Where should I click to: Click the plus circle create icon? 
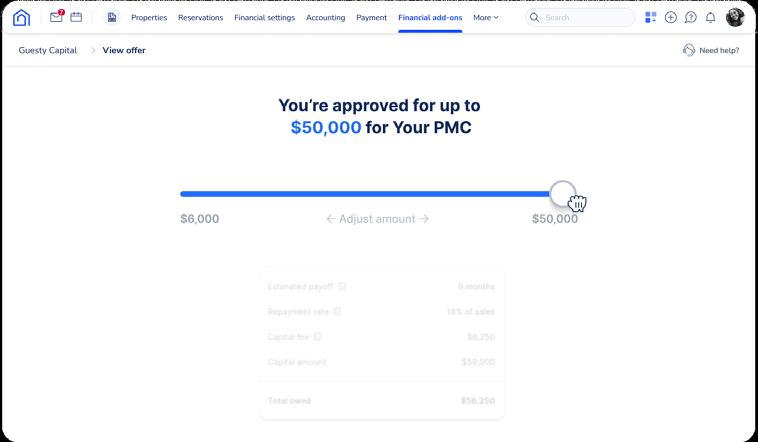click(x=671, y=17)
